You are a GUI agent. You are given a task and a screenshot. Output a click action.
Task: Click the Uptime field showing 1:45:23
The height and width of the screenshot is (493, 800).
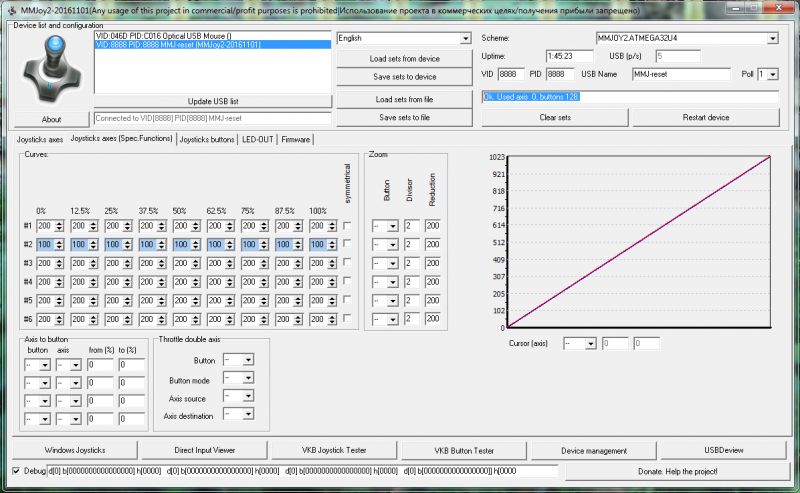569,56
